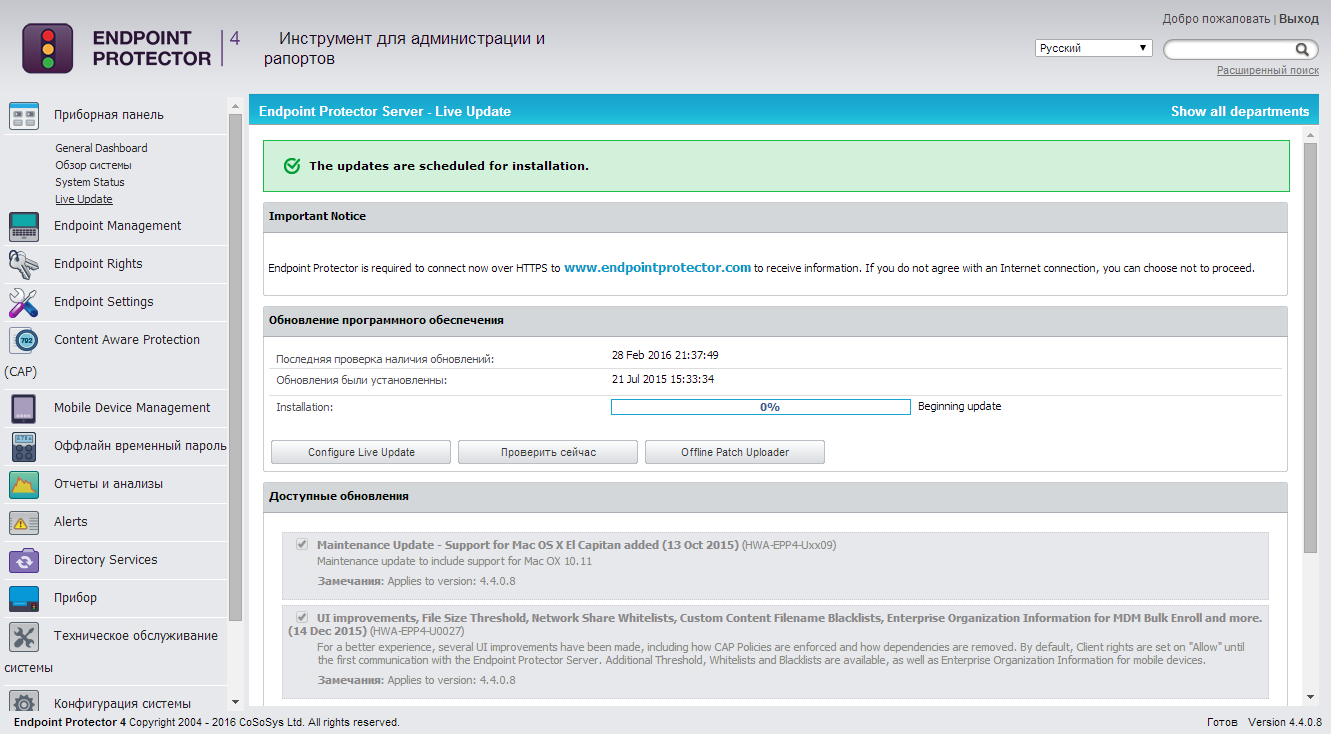Click the updates scheduled for installation message

(449, 166)
